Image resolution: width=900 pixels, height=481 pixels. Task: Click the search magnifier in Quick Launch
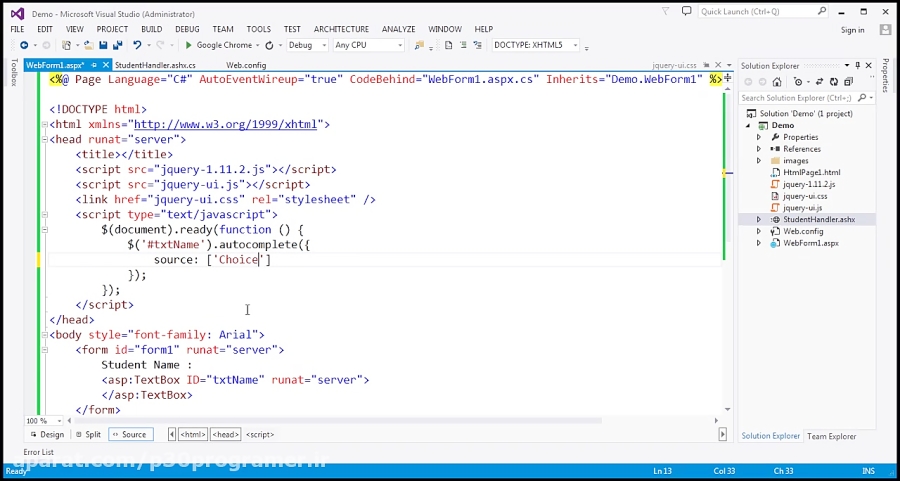pos(822,11)
